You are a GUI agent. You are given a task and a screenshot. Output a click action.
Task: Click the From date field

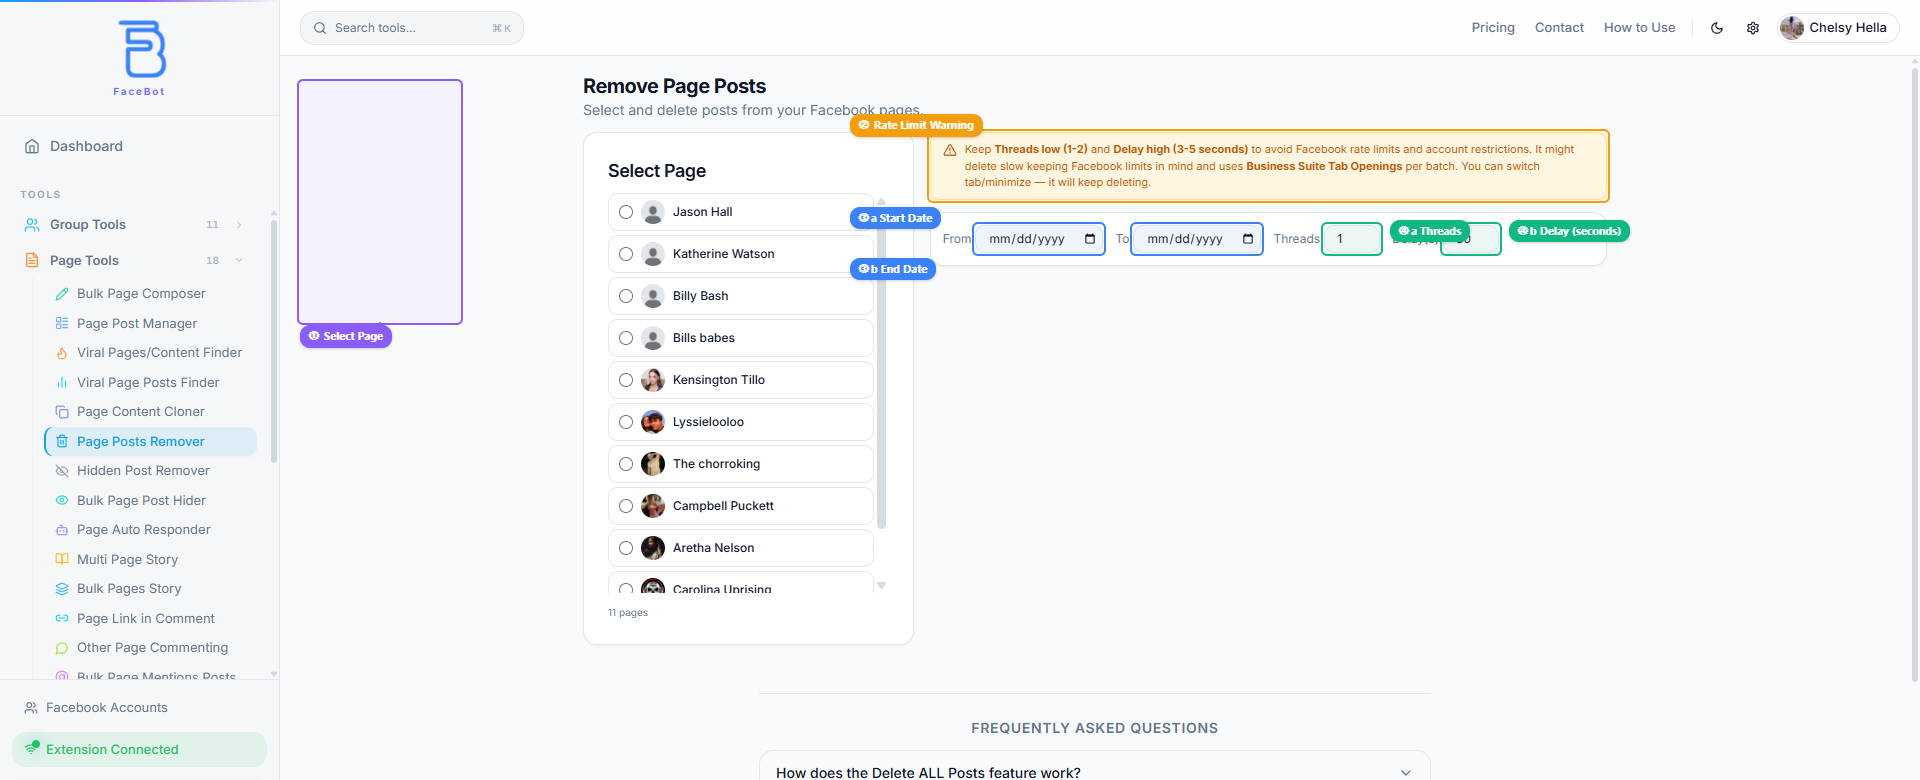click(x=1039, y=239)
